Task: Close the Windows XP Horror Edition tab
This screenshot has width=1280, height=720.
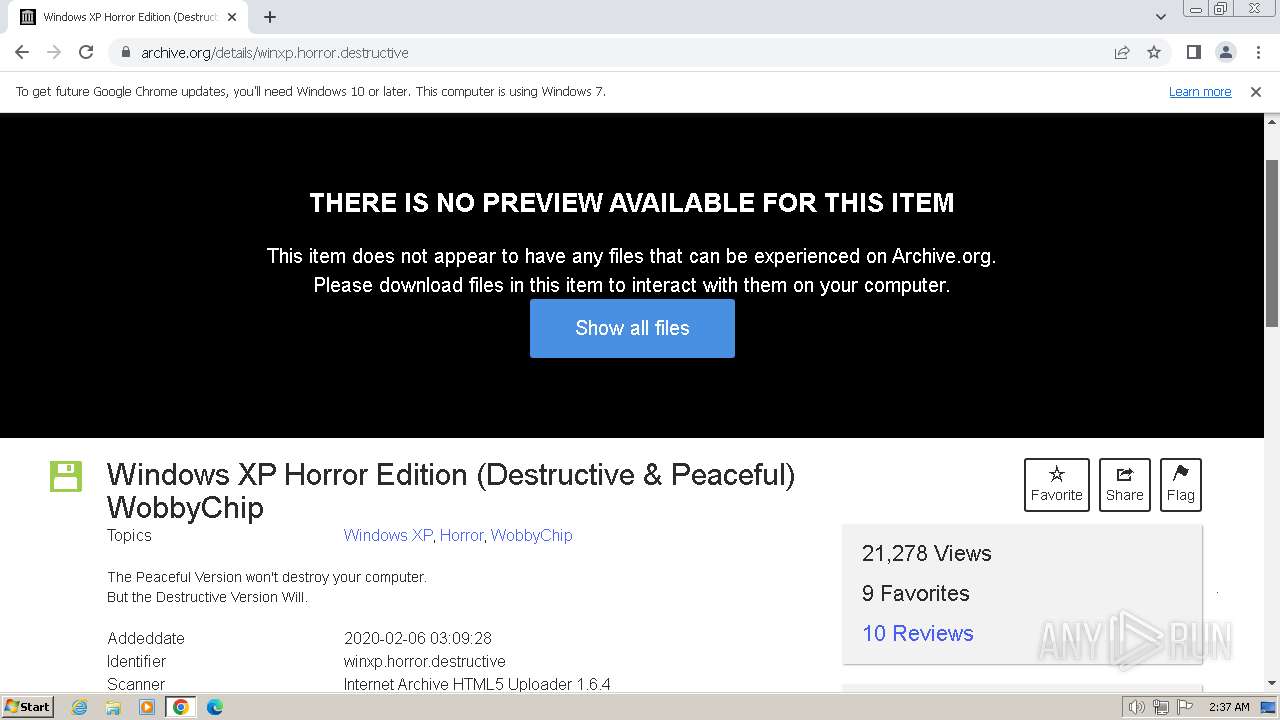Action: (232, 17)
